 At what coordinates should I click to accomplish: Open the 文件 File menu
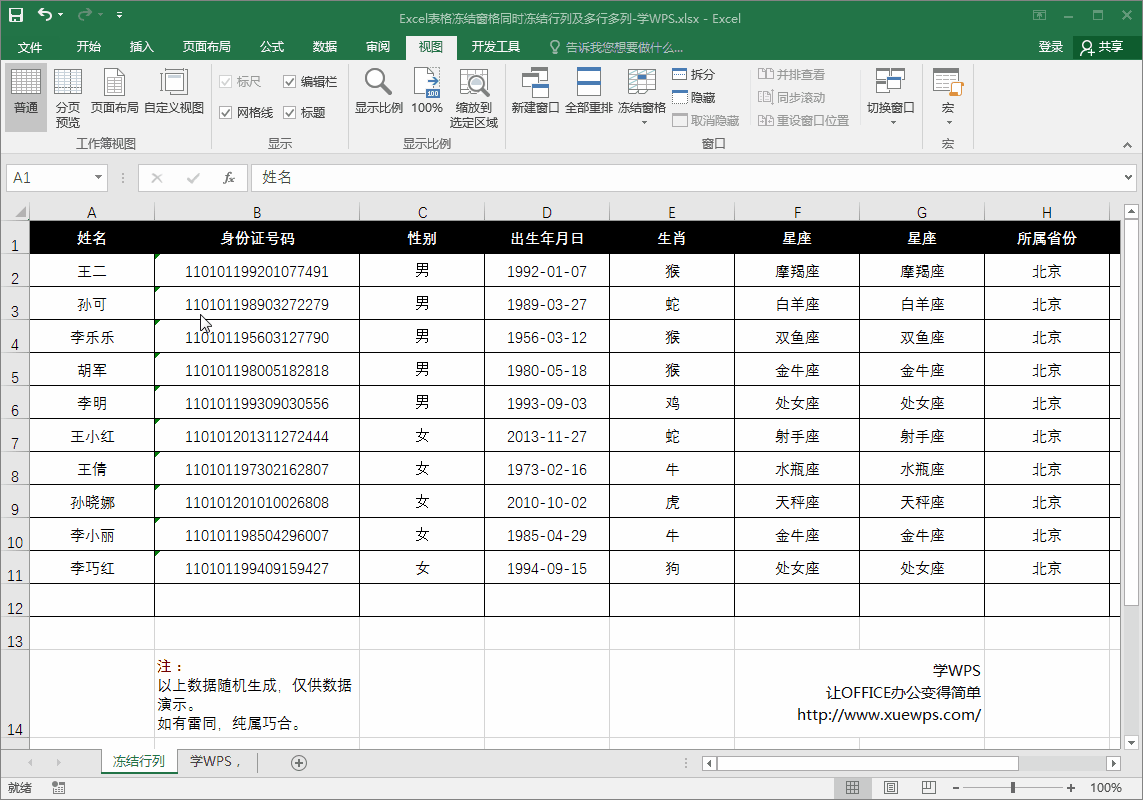click(29, 47)
